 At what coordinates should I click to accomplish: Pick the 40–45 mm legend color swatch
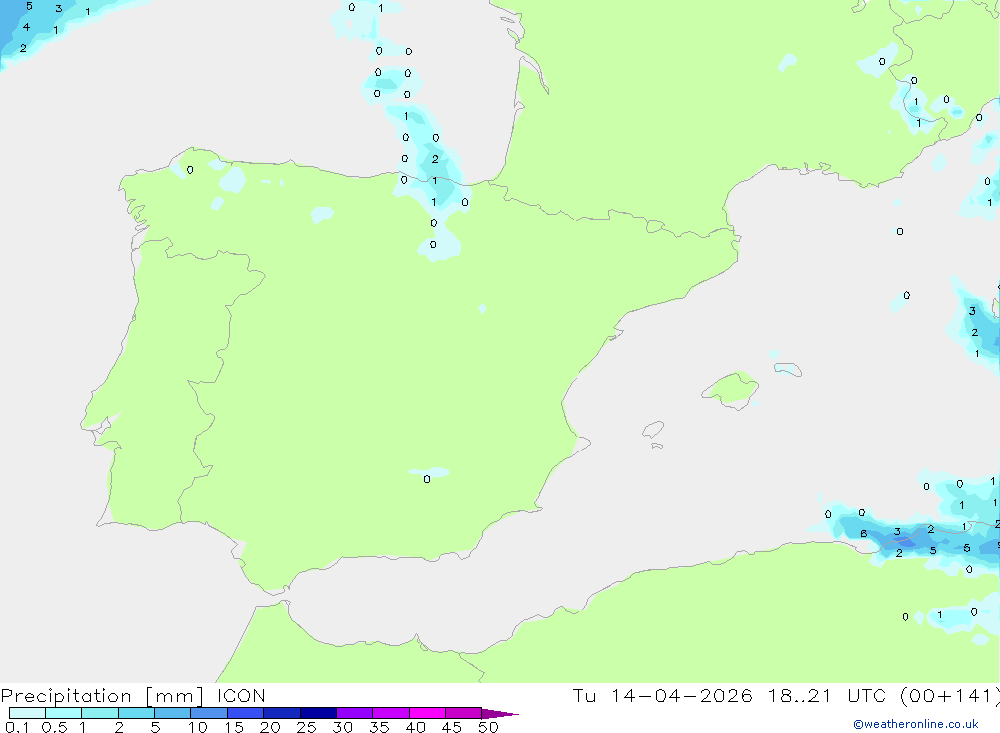427,713
